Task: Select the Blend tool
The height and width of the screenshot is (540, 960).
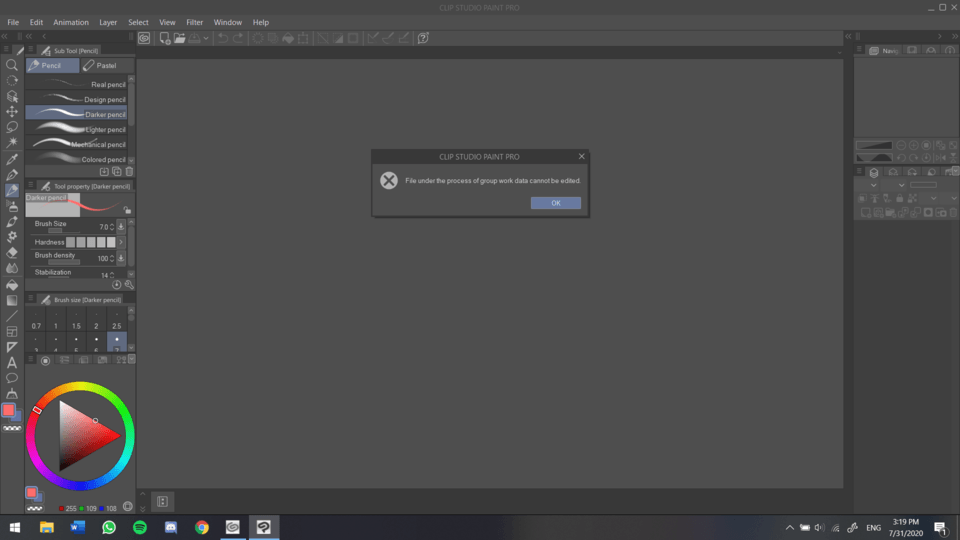Action: click(12, 268)
